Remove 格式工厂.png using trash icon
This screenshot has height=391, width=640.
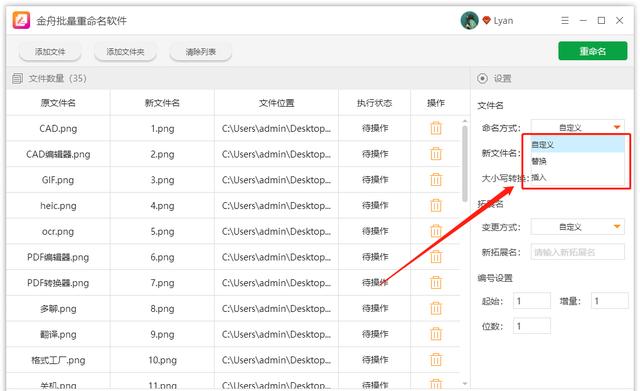436,360
